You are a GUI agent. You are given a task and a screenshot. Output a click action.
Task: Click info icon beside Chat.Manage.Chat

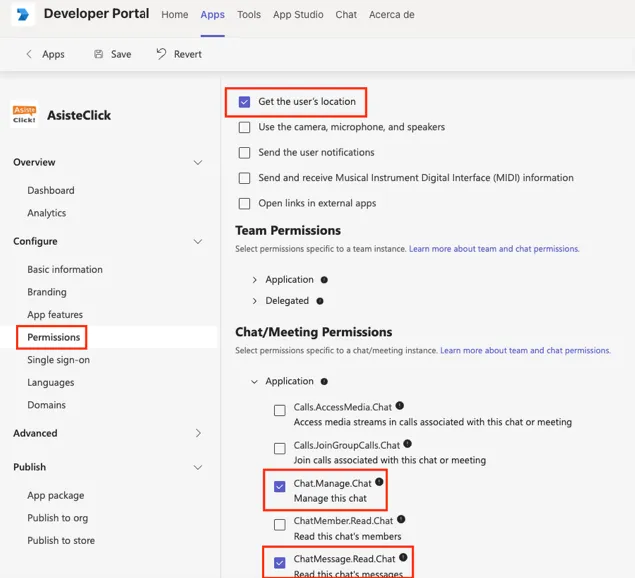tap(379, 482)
